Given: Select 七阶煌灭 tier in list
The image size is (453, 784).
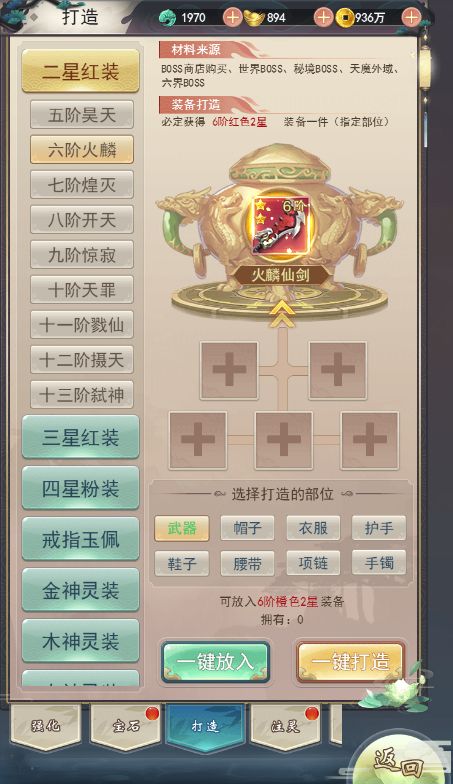Looking at the screenshot, I should click(x=82, y=184).
